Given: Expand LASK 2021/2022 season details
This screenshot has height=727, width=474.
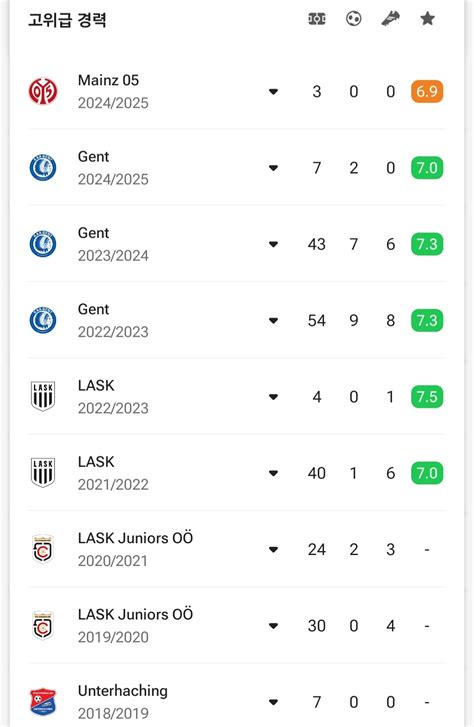Looking at the screenshot, I should click(x=274, y=473).
